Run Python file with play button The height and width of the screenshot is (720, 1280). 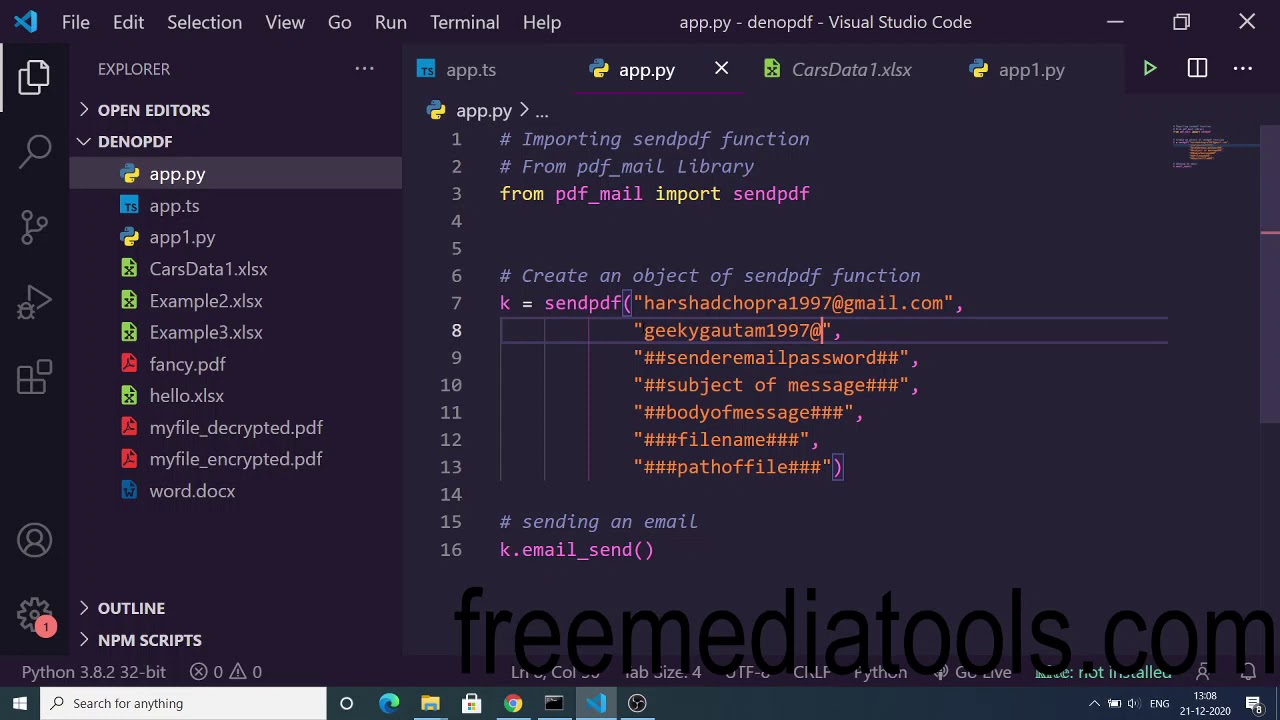point(1150,69)
